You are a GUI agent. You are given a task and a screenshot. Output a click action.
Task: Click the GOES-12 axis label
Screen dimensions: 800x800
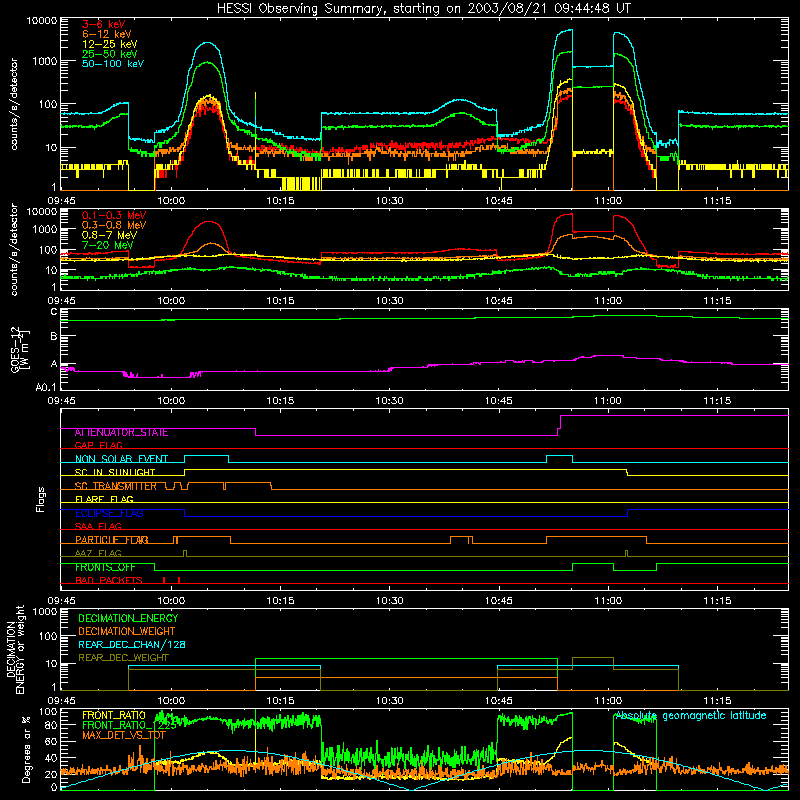[20, 350]
